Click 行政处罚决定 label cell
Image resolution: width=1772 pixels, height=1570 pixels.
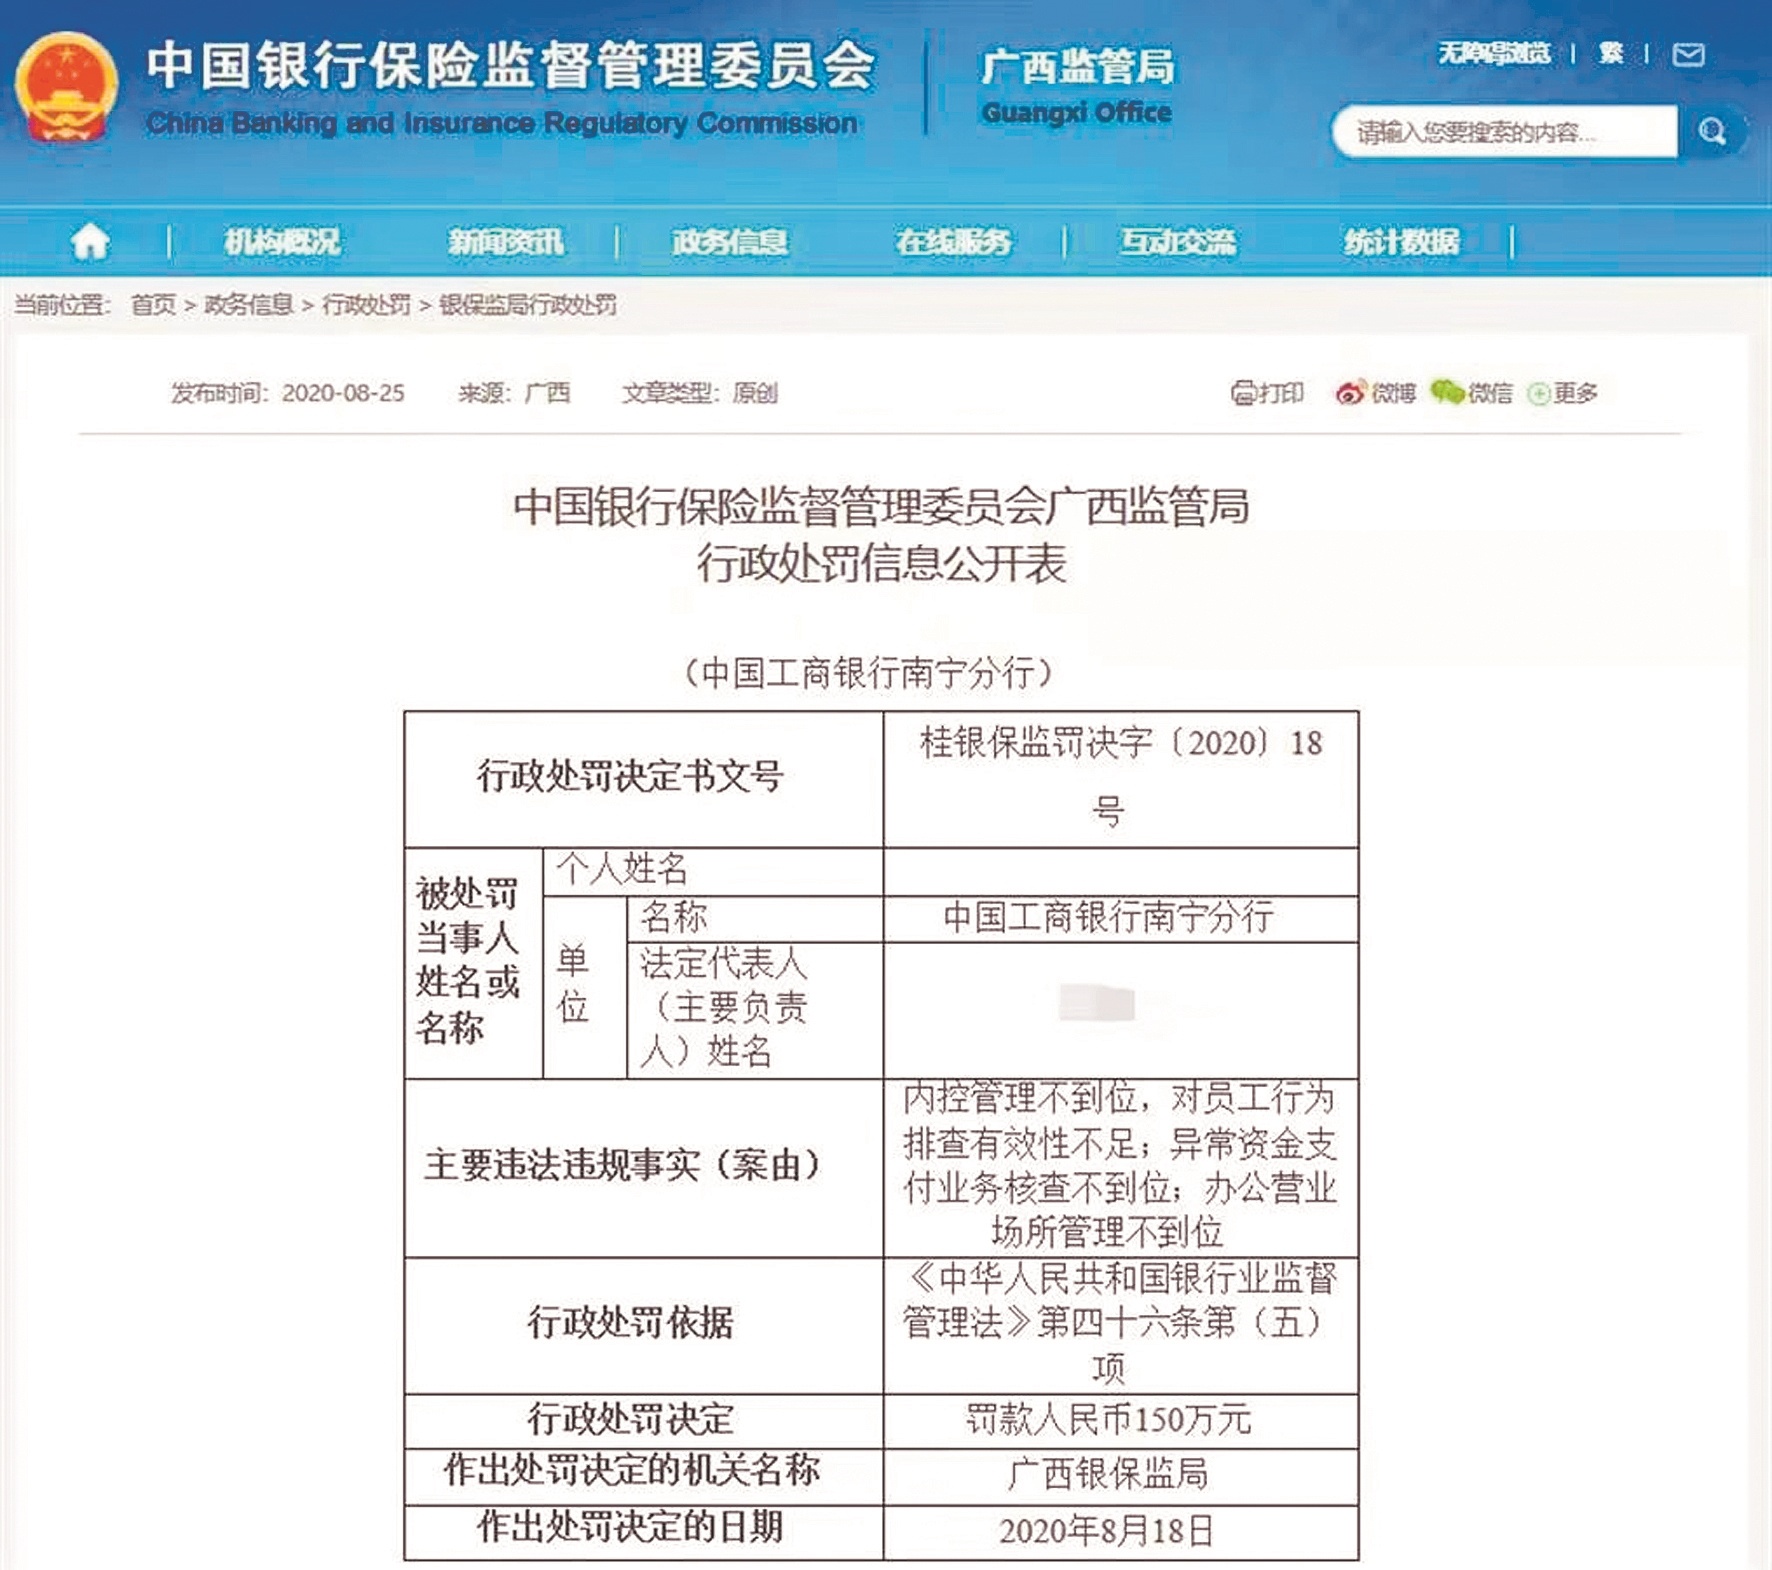[644, 1421]
